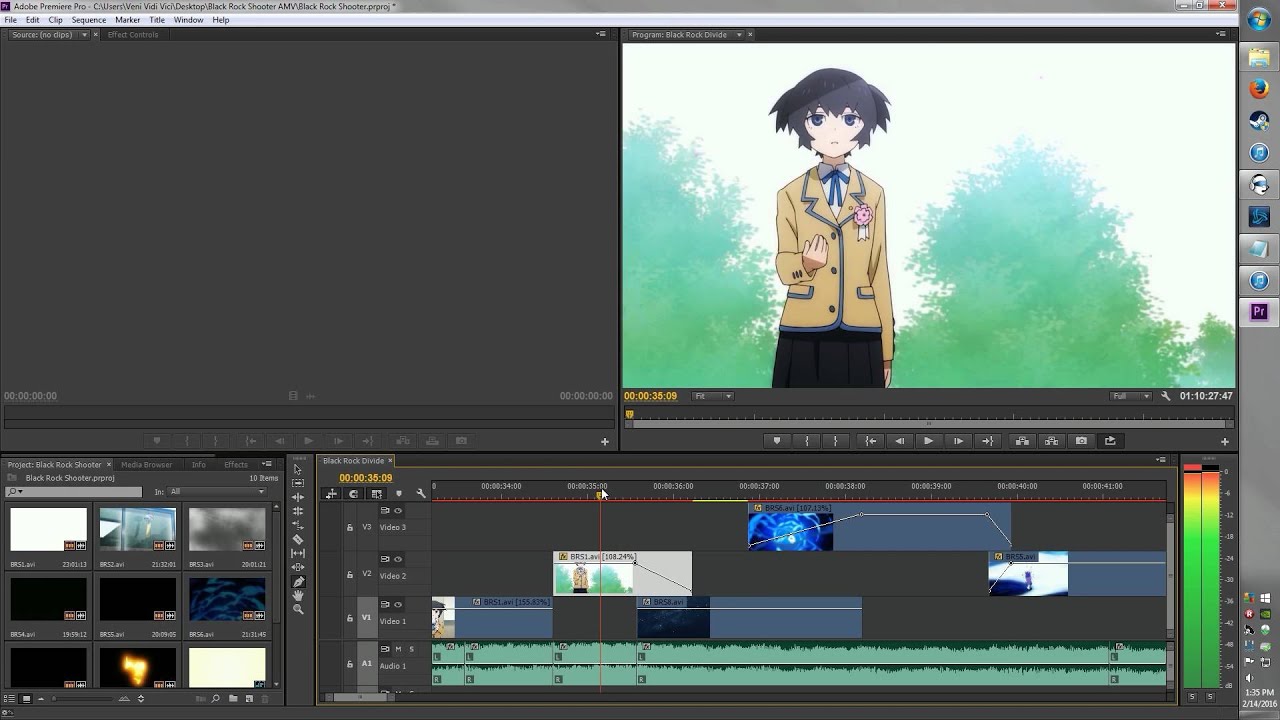Open Project panel flyout menu
Viewport: 1280px width, 720px height.
[267, 464]
